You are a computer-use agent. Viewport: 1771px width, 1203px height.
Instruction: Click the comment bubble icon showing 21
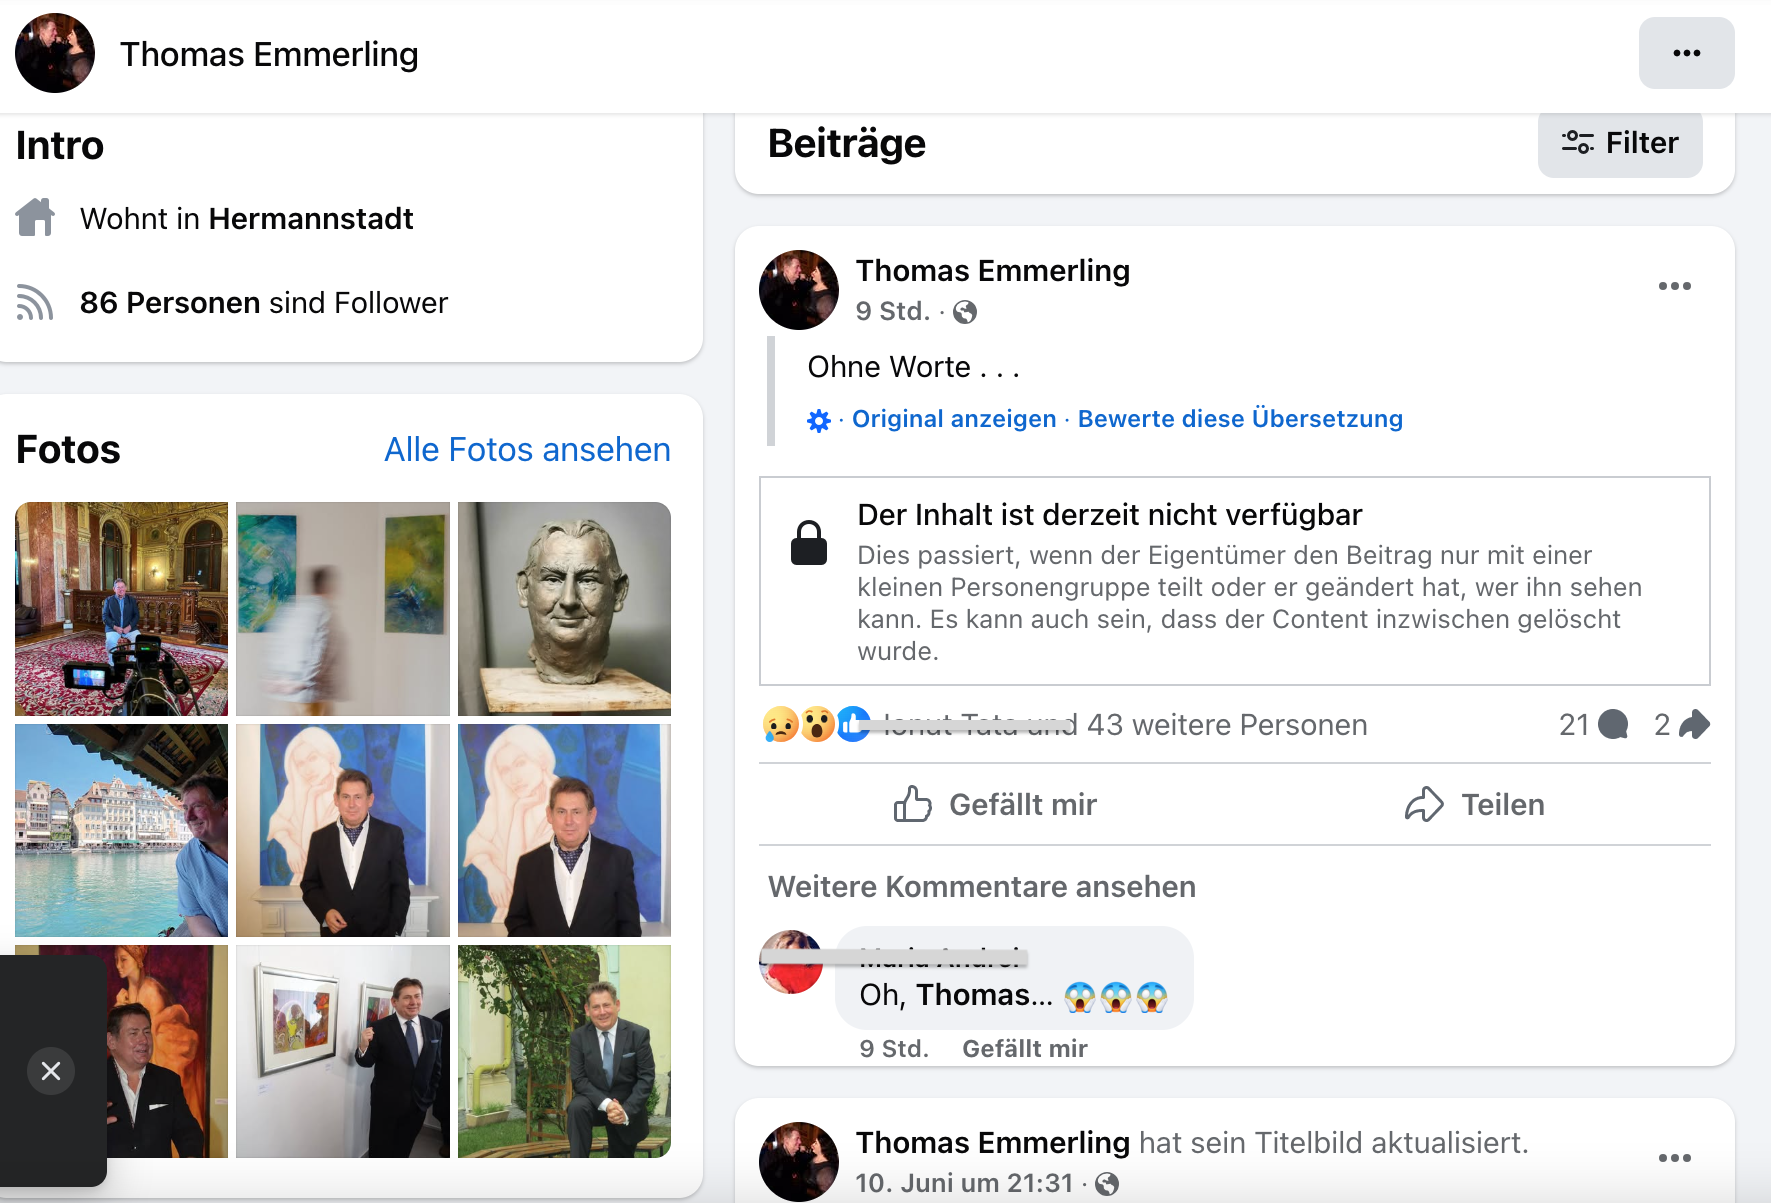(1612, 724)
